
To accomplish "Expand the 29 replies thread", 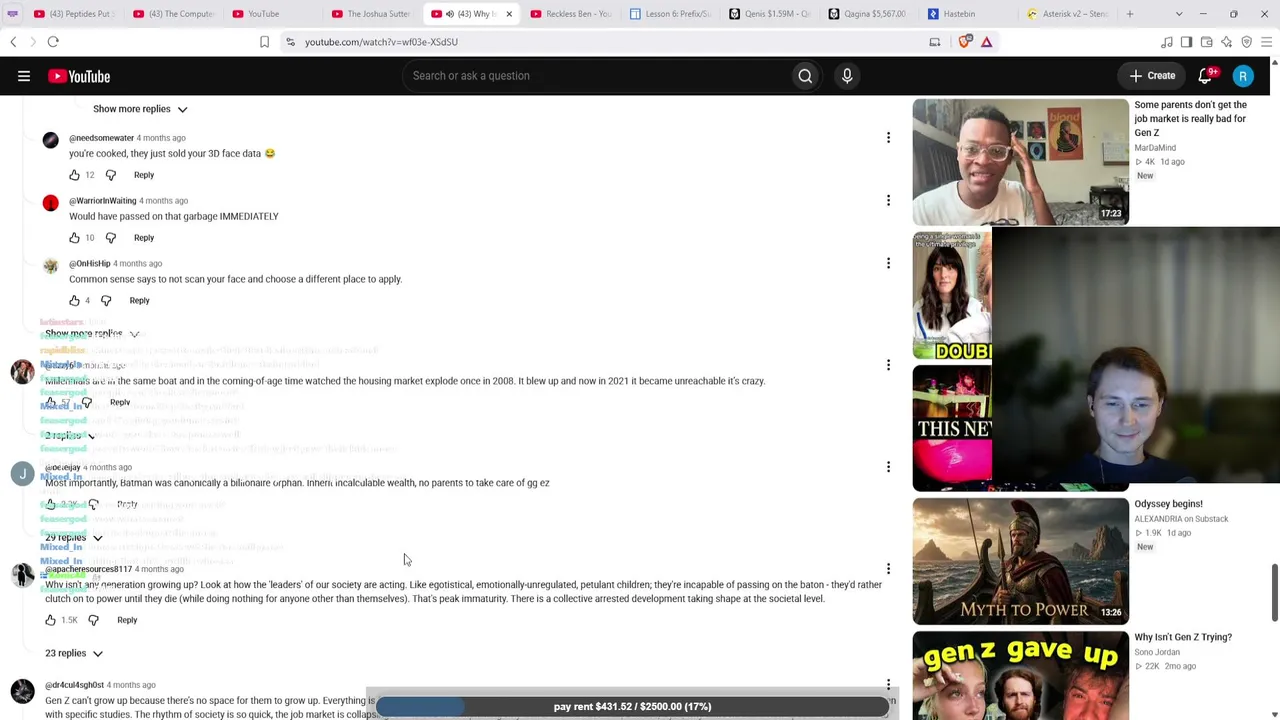I will coord(74,538).
